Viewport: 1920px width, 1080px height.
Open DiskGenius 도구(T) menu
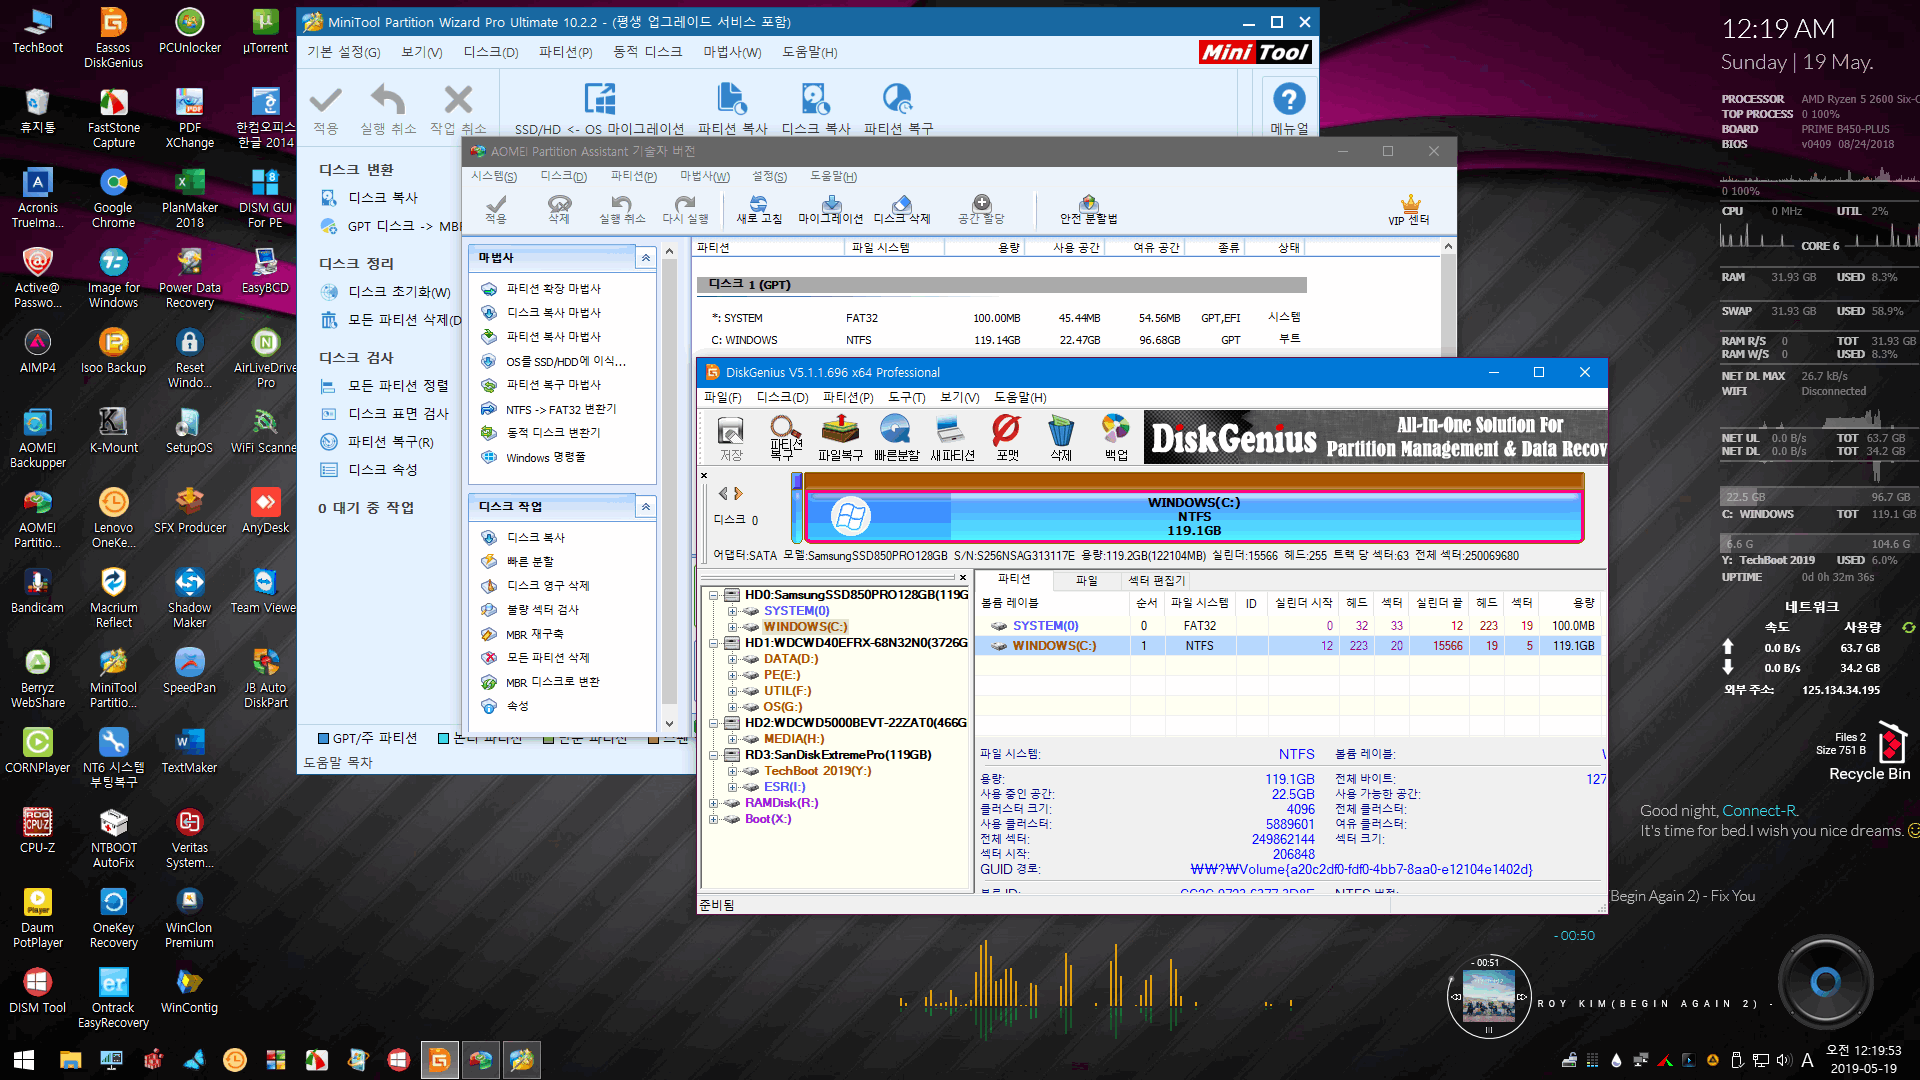click(906, 397)
